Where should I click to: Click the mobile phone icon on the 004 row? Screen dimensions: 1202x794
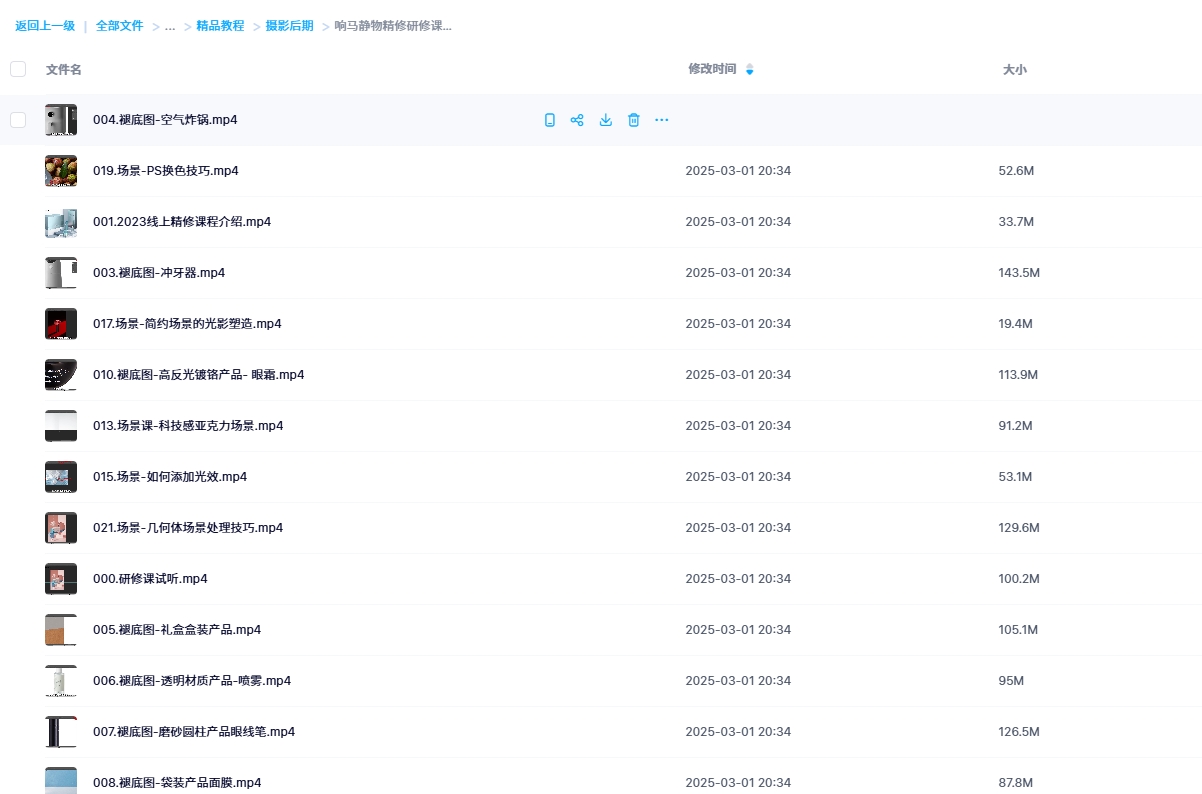pos(549,120)
